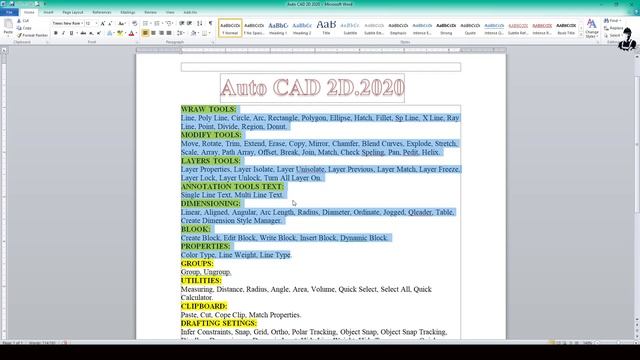
Task: Click the Replace command
Action: coord(613,28)
